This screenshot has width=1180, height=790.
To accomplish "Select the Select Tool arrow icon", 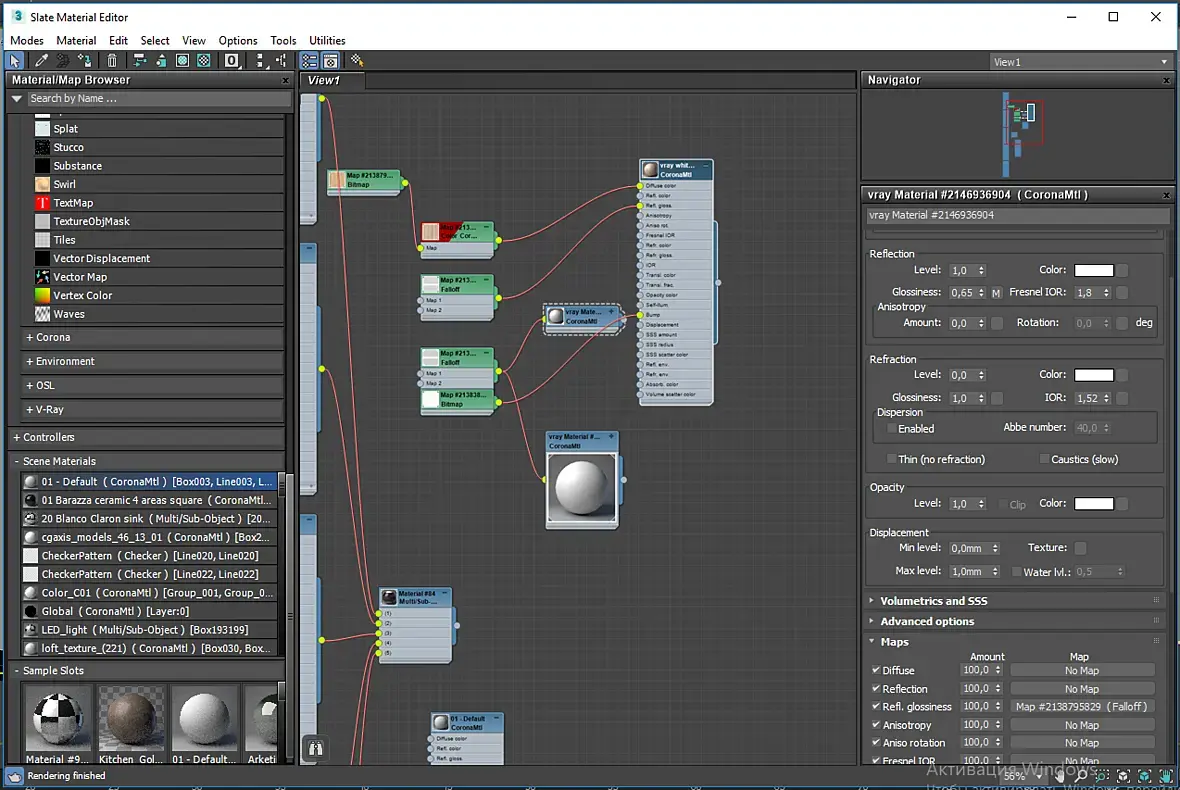I will pyautogui.click(x=16, y=61).
